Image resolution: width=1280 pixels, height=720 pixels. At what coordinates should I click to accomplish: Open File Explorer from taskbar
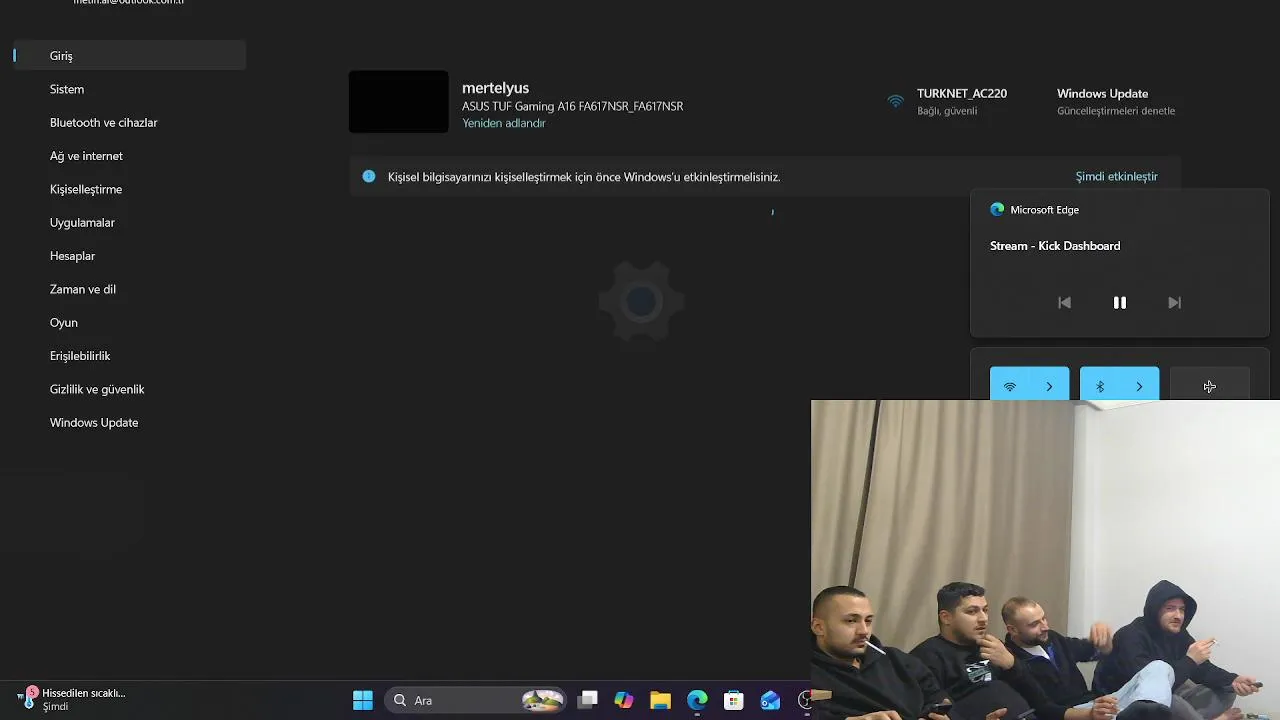point(660,700)
